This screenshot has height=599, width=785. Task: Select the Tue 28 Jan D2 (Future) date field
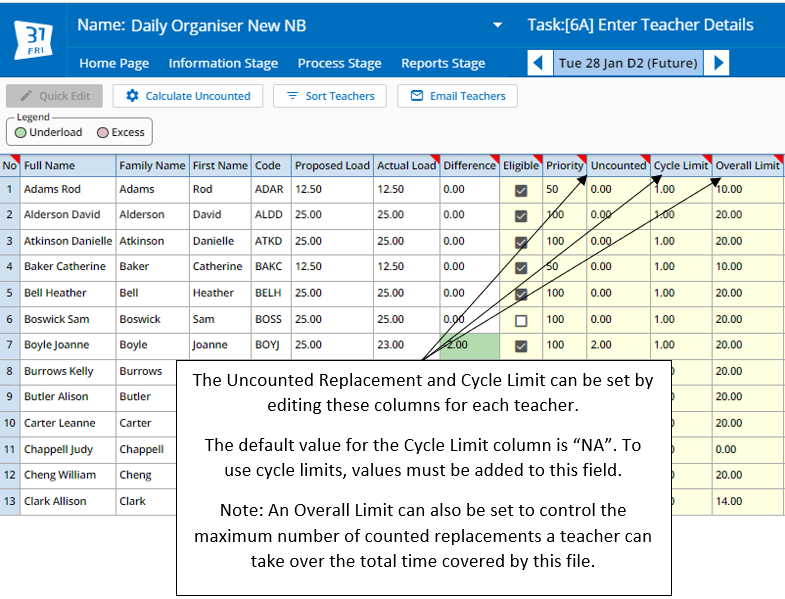pos(628,63)
